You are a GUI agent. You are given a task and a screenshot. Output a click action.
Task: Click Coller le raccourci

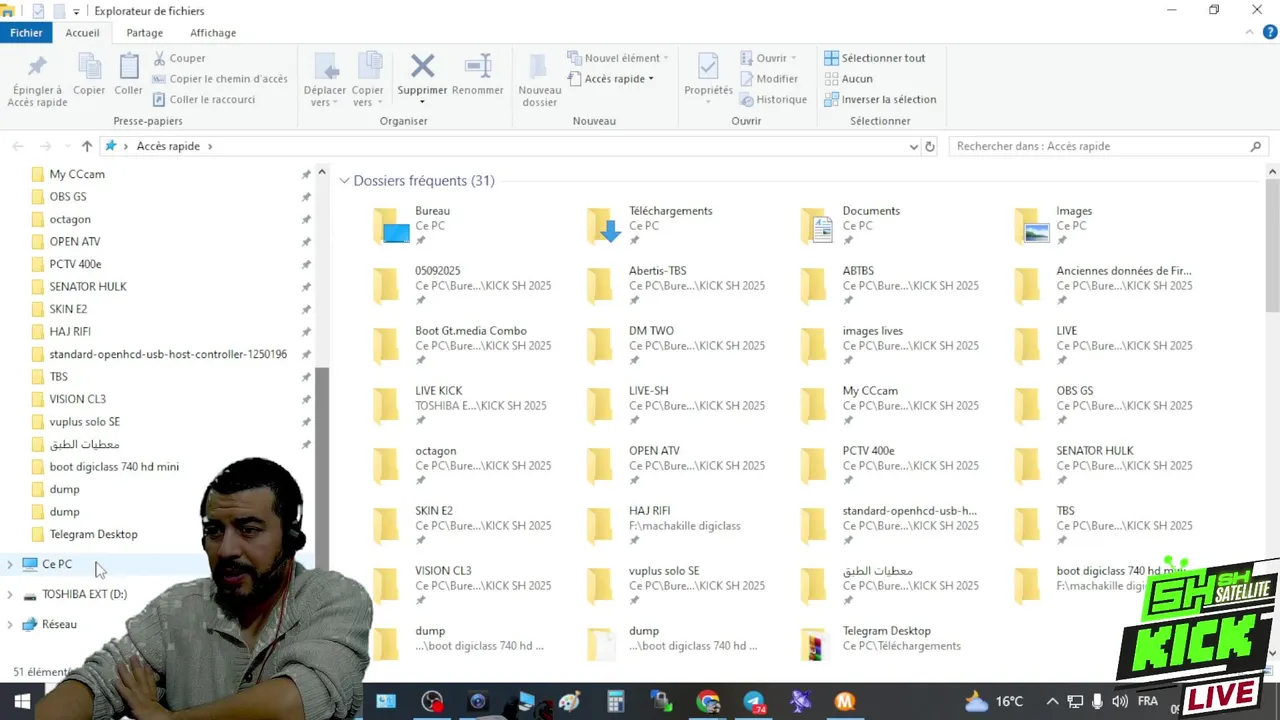click(204, 99)
